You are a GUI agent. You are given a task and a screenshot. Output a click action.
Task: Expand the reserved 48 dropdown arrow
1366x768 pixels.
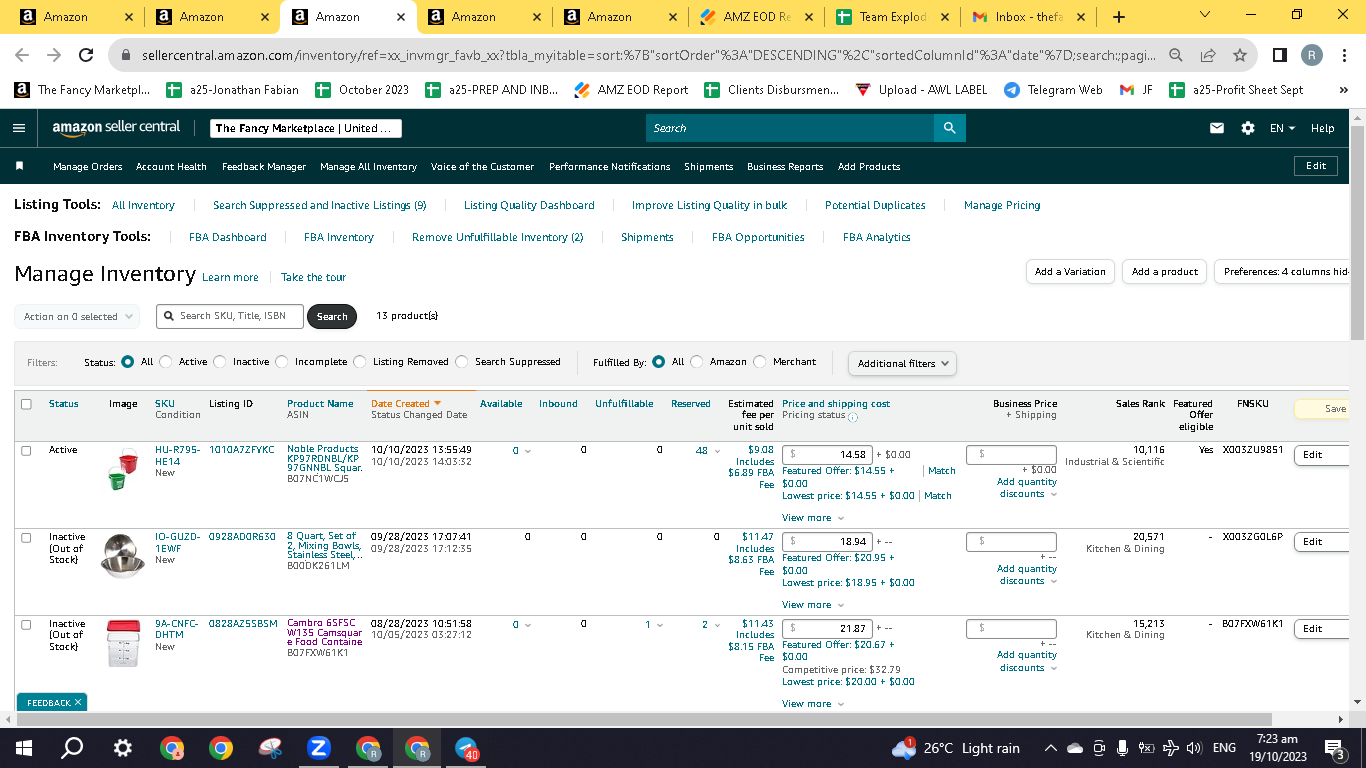(717, 451)
